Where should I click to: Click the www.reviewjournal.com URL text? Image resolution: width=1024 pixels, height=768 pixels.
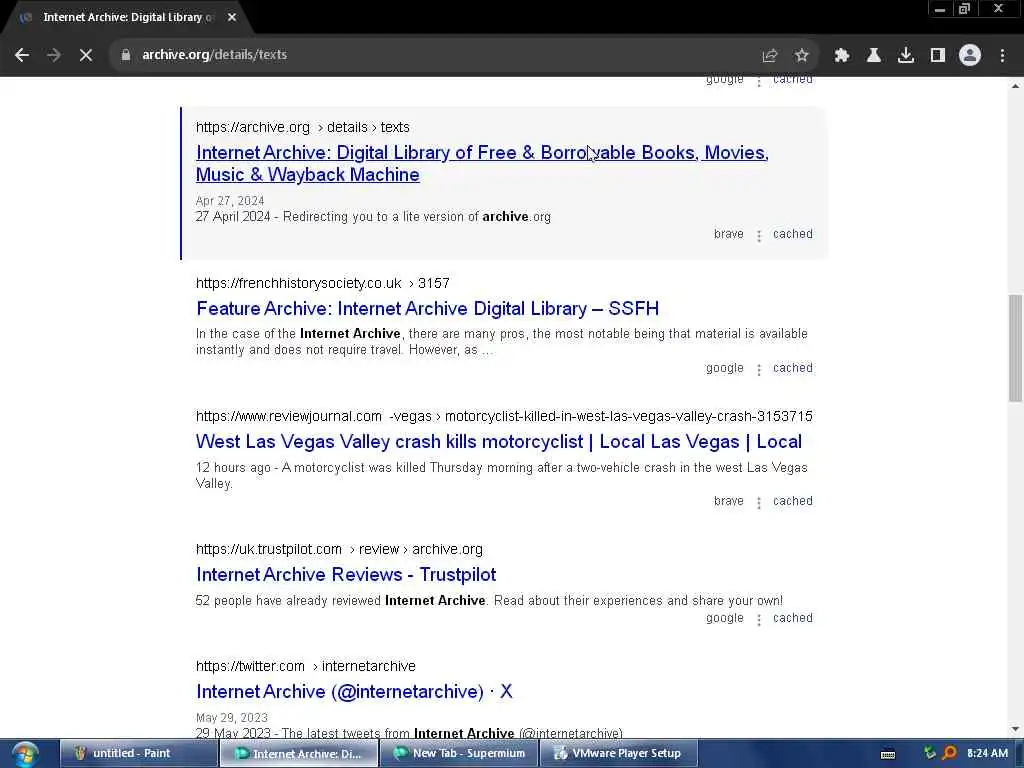pyautogui.click(x=504, y=417)
